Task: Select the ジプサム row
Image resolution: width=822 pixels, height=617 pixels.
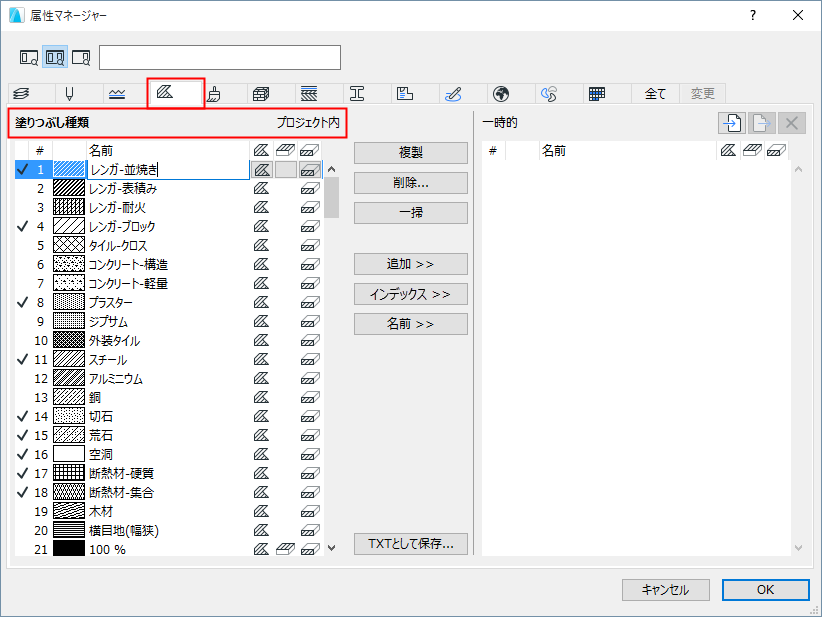Action: [168, 321]
